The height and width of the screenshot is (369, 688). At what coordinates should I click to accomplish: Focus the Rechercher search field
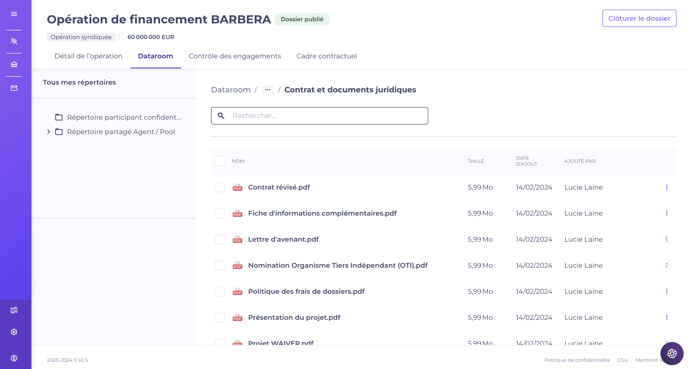[x=319, y=116]
